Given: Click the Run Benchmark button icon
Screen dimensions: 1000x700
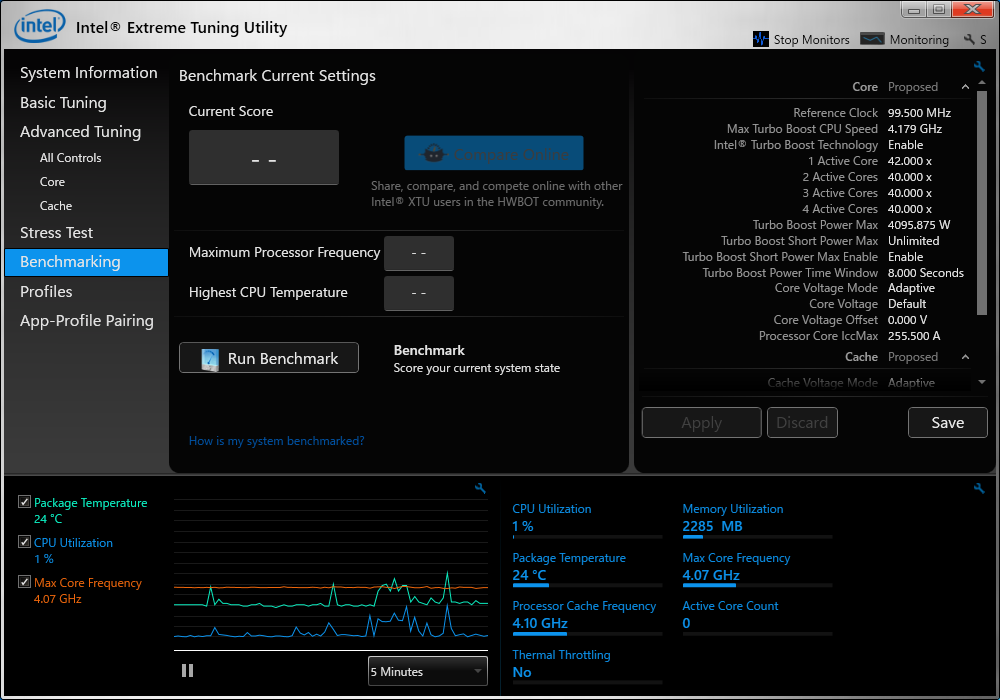Looking at the screenshot, I should point(209,359).
